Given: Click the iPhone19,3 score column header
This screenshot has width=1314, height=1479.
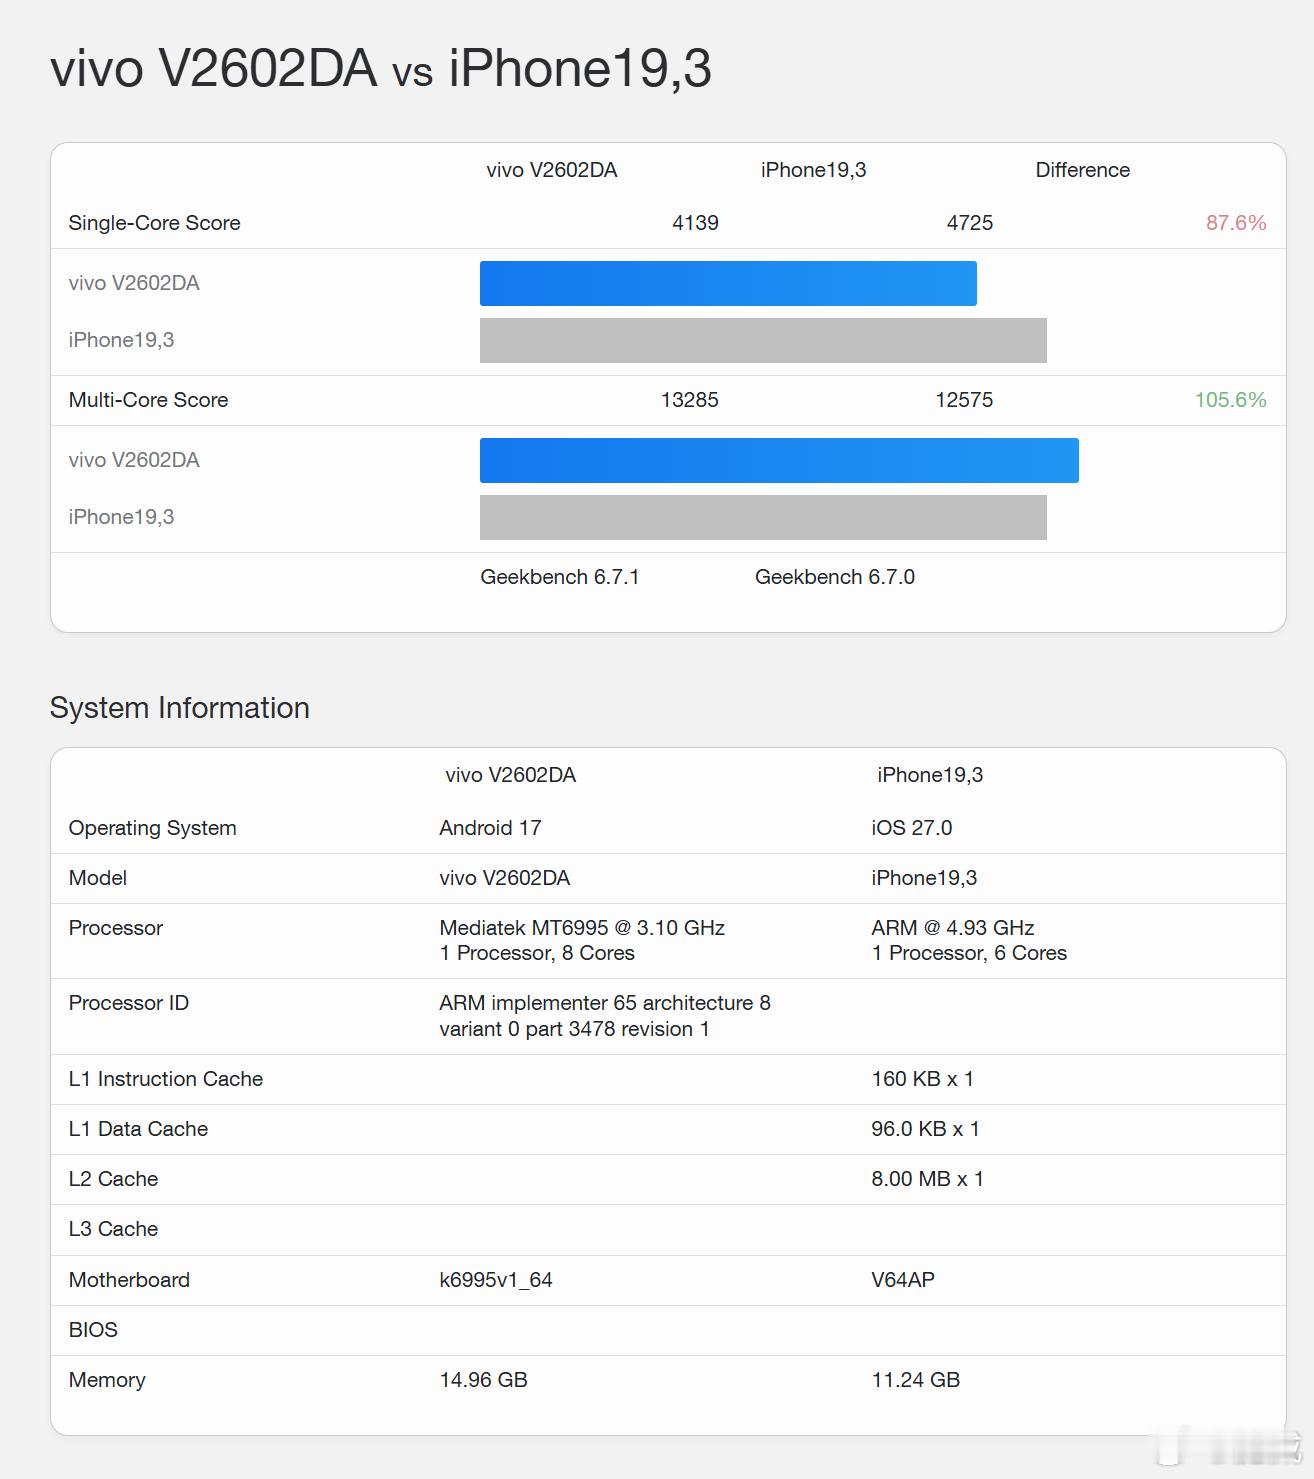Looking at the screenshot, I should click(x=813, y=170).
